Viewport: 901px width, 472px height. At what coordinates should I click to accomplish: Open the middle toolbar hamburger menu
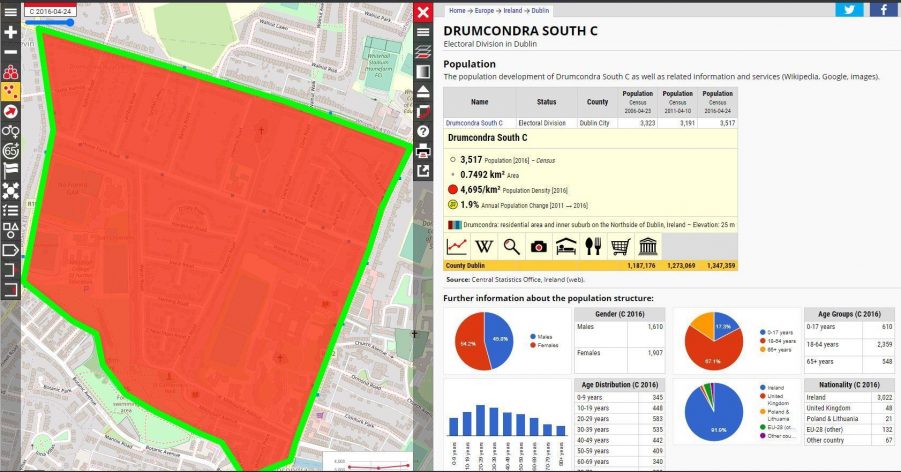point(423,32)
